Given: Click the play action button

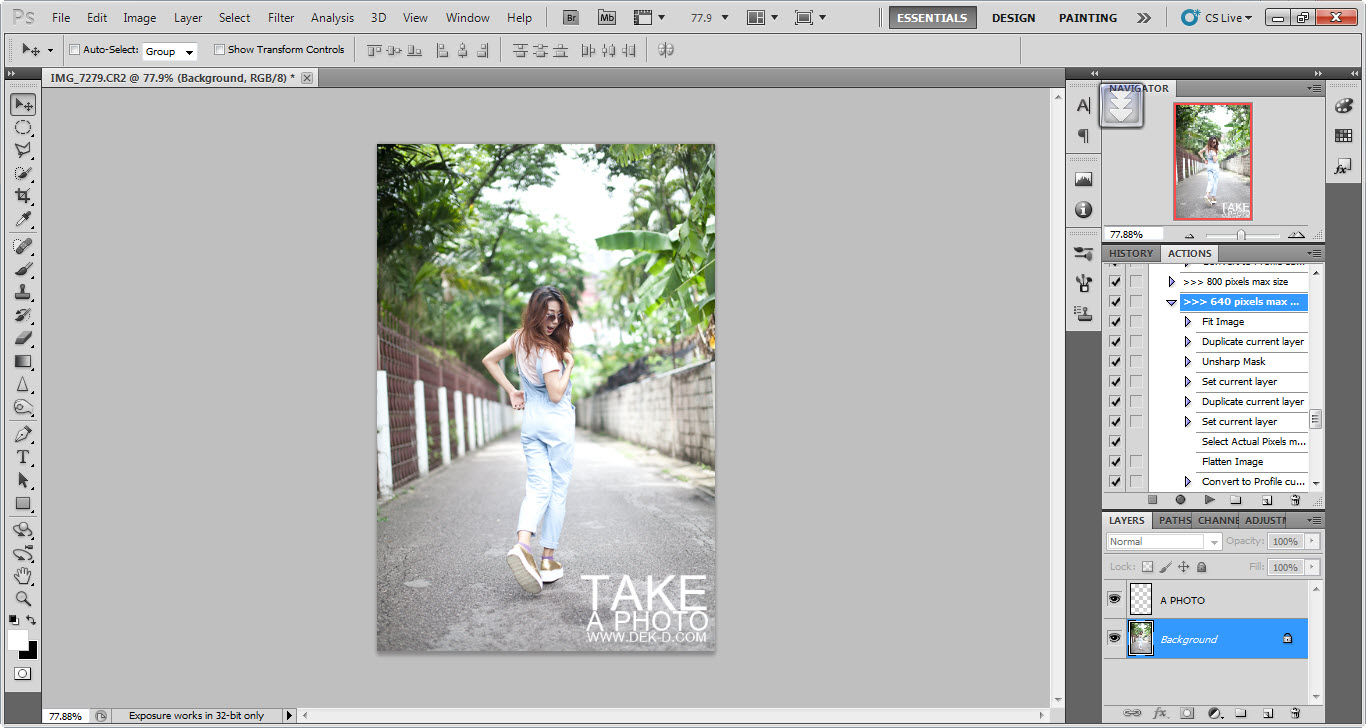Looking at the screenshot, I should pyautogui.click(x=1209, y=500).
